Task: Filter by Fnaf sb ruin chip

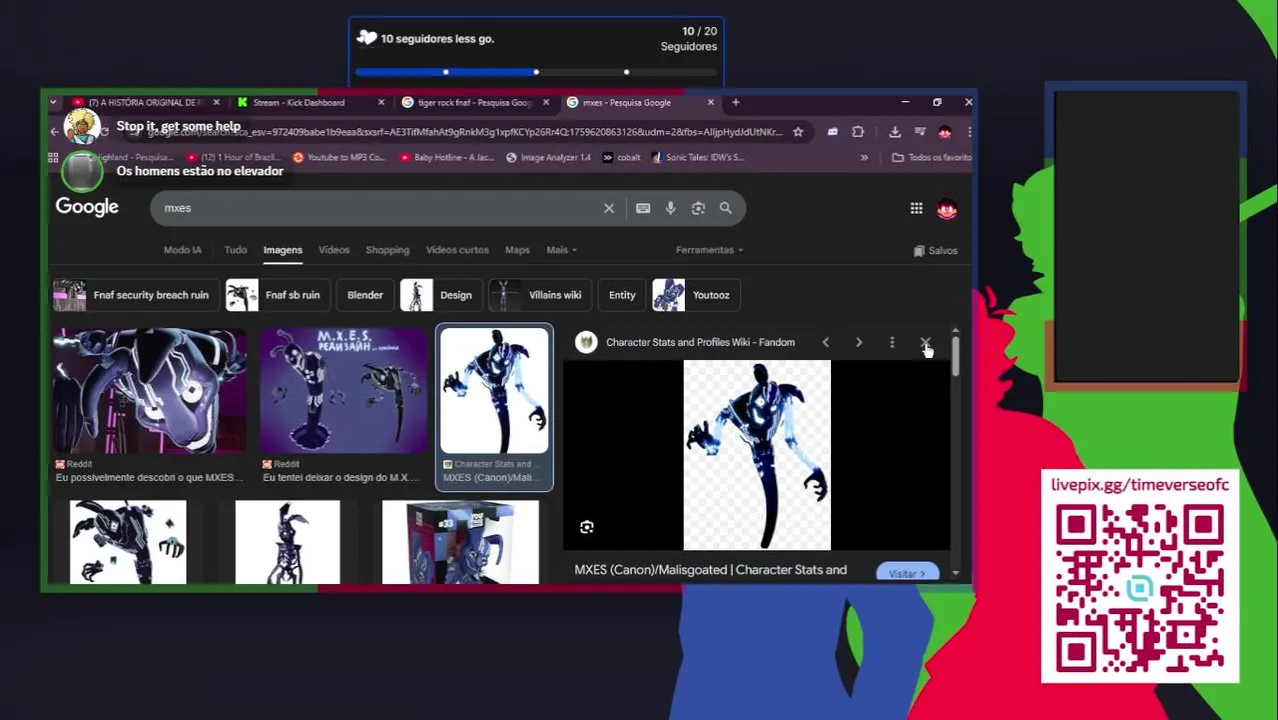Action: 276,295
